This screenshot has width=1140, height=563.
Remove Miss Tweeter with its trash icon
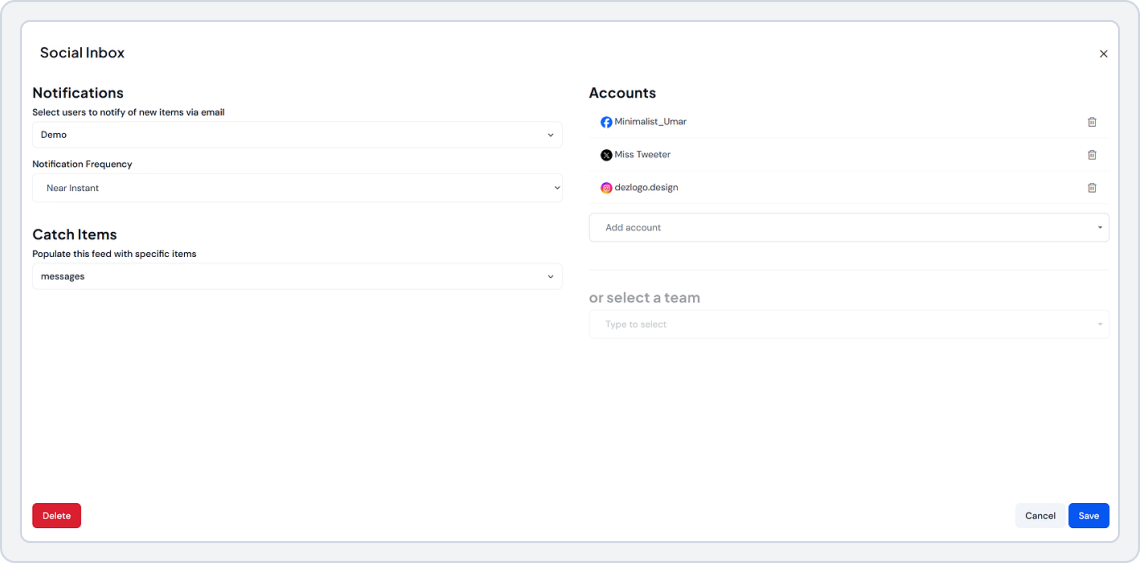click(1091, 155)
